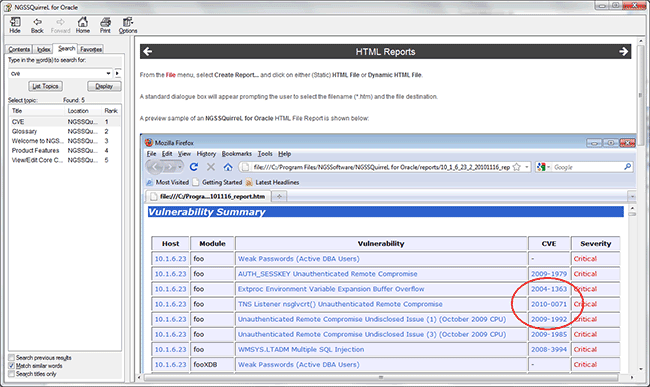Toggle Search titles only checkbox
Screen dimensions: 650x387
coord(12,374)
